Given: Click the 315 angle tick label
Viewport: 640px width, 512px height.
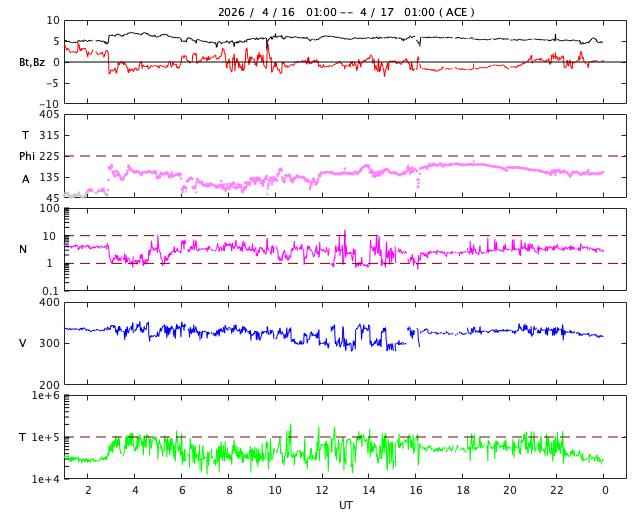Looking at the screenshot, I should coord(49,135).
